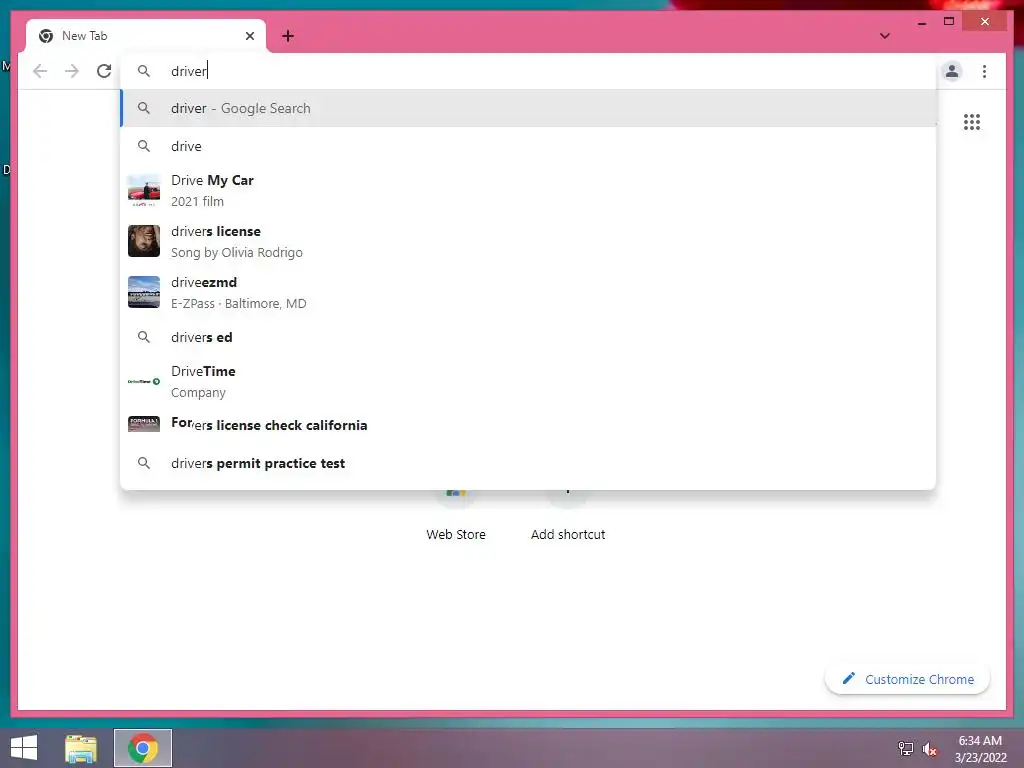The image size is (1024, 768).
Task: Open File Explorer from the taskbar
Action: coord(81,748)
